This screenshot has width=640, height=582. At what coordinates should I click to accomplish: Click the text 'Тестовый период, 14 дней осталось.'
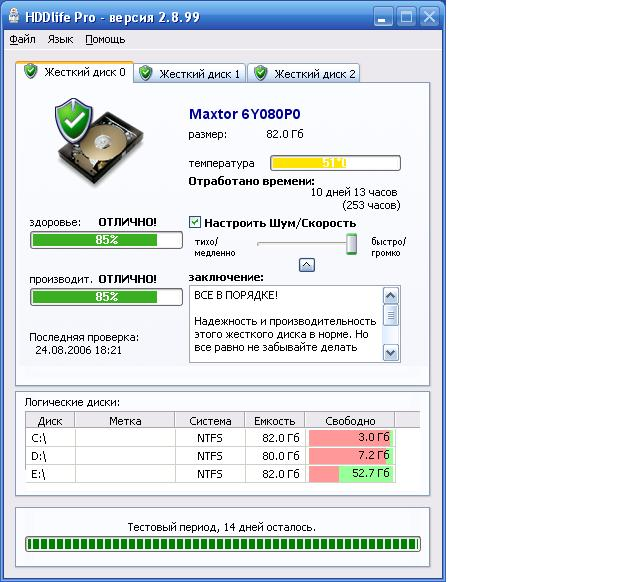[222, 527]
